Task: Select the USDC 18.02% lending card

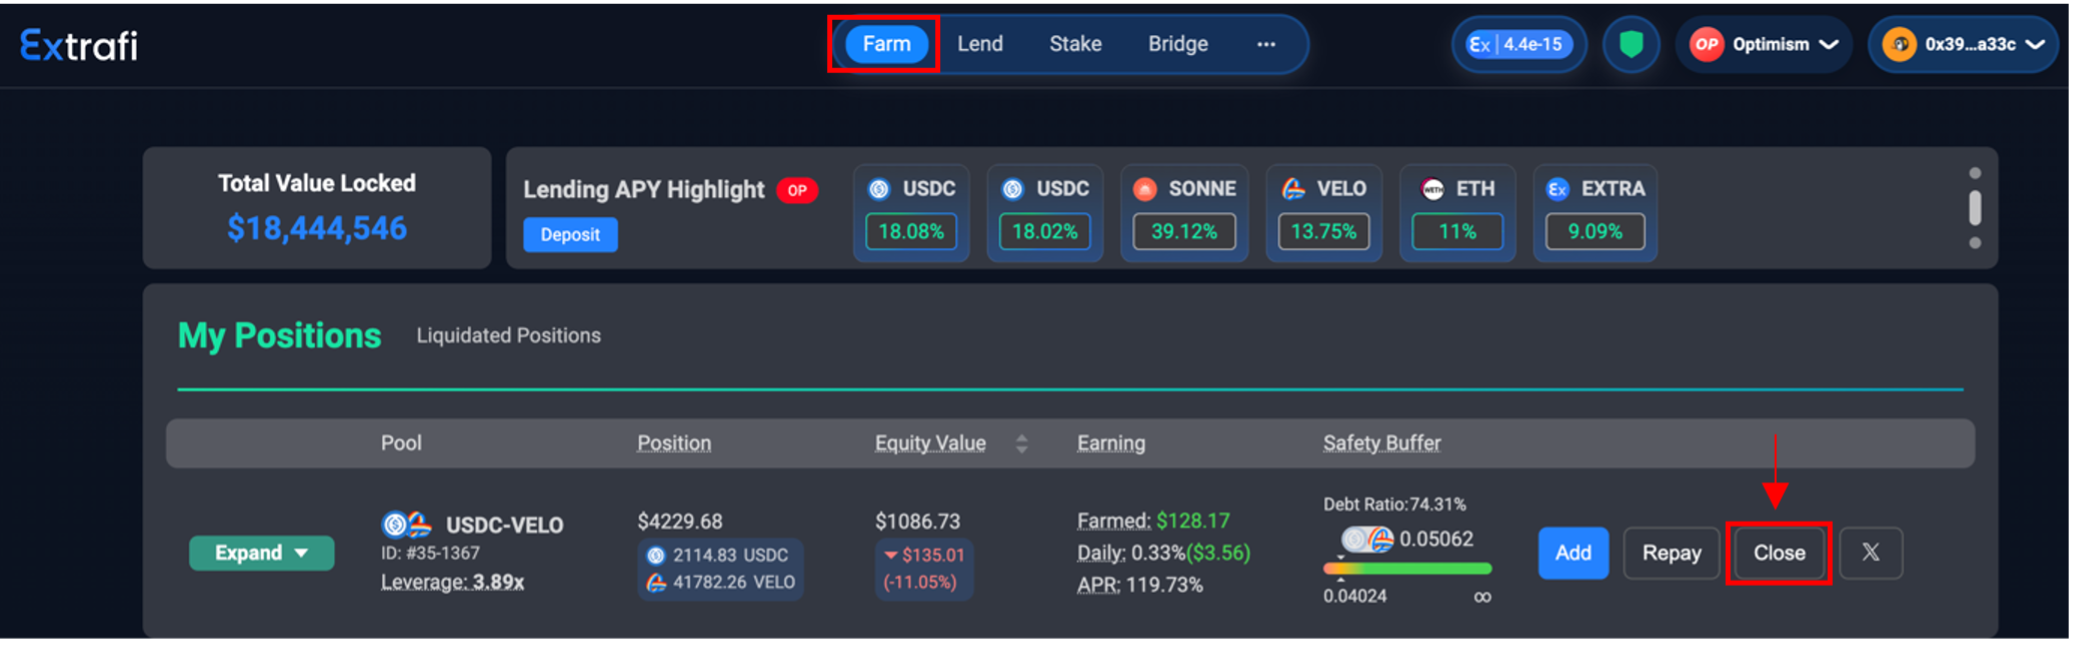Action: (x=1045, y=212)
